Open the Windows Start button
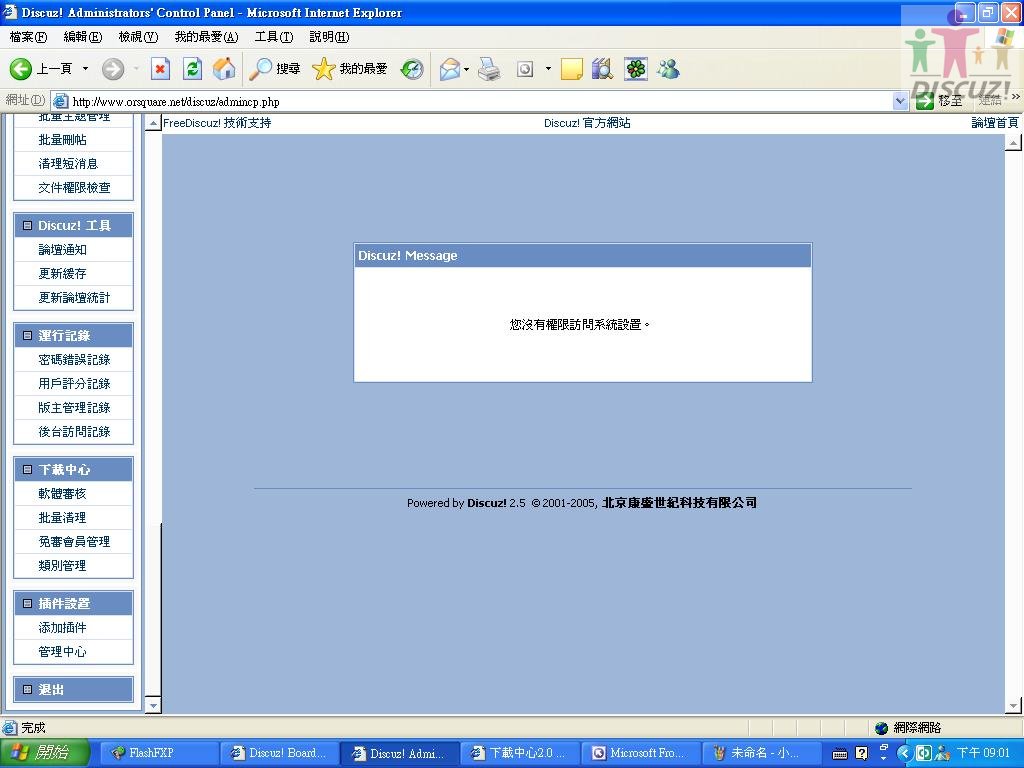Viewport: 1024px width, 768px height. (44, 753)
